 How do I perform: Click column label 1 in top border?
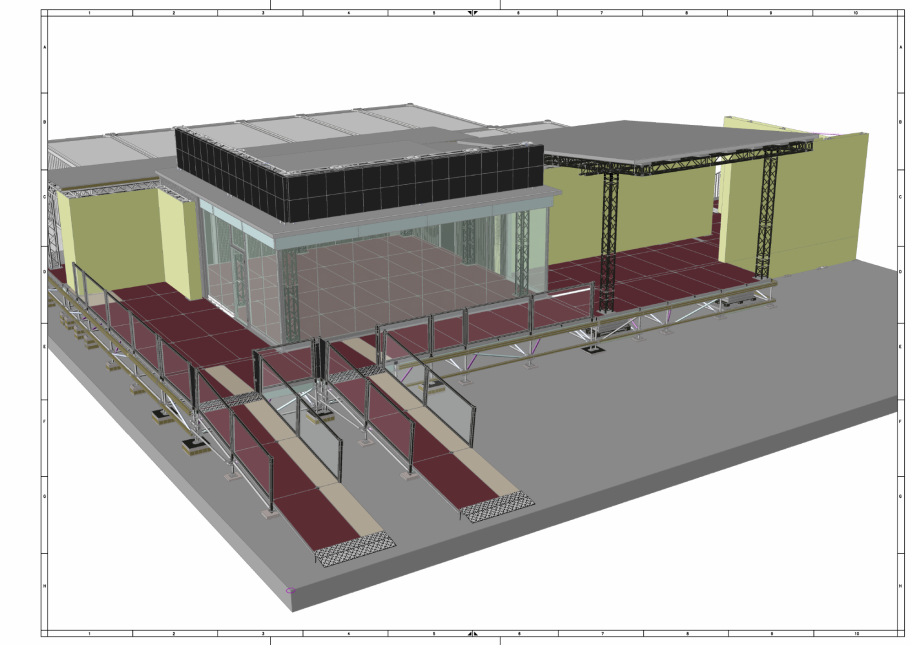89,14
